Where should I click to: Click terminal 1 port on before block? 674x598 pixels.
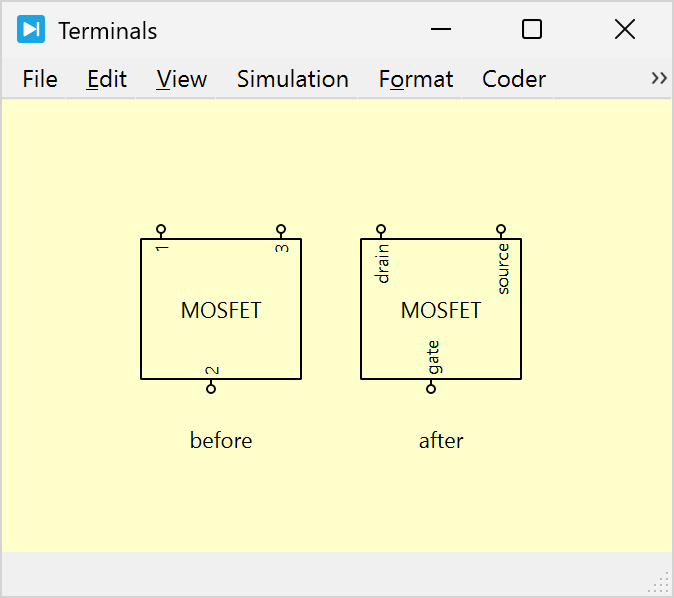coord(161,229)
